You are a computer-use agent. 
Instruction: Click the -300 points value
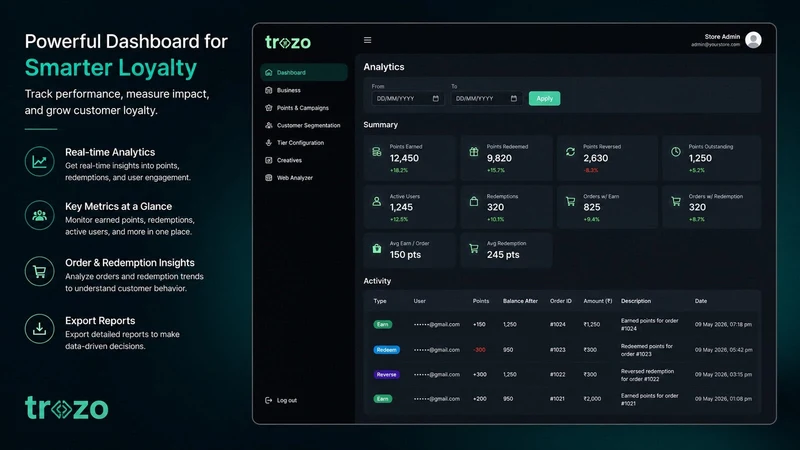(479, 350)
